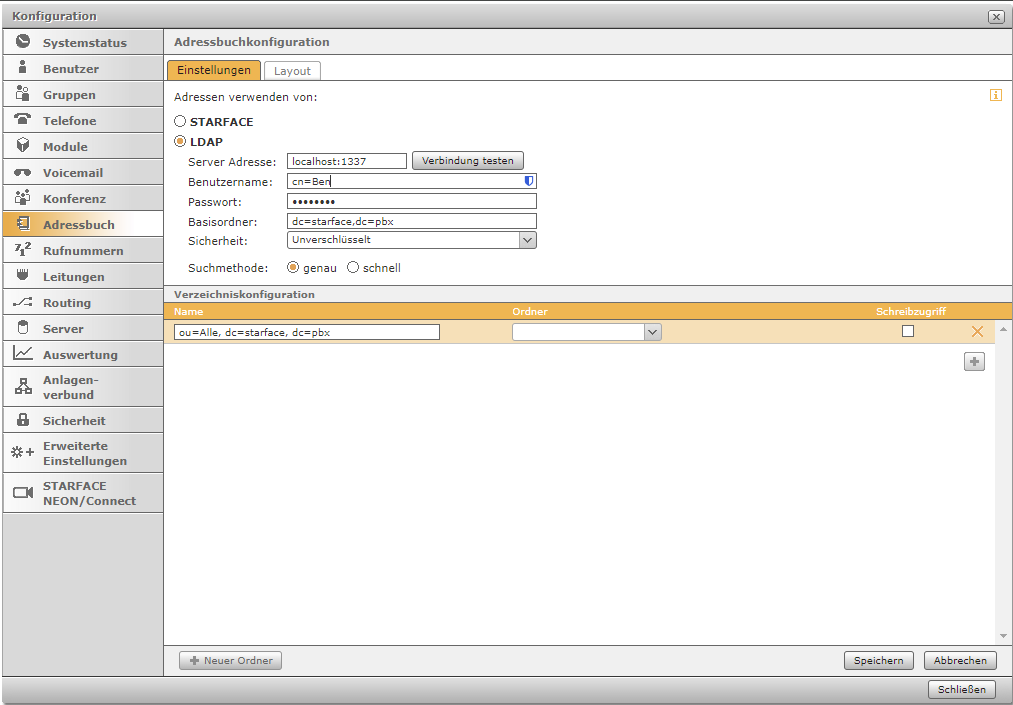Open the Auswertung chart icon
This screenshot has width=1013, height=705.
pos(23,354)
